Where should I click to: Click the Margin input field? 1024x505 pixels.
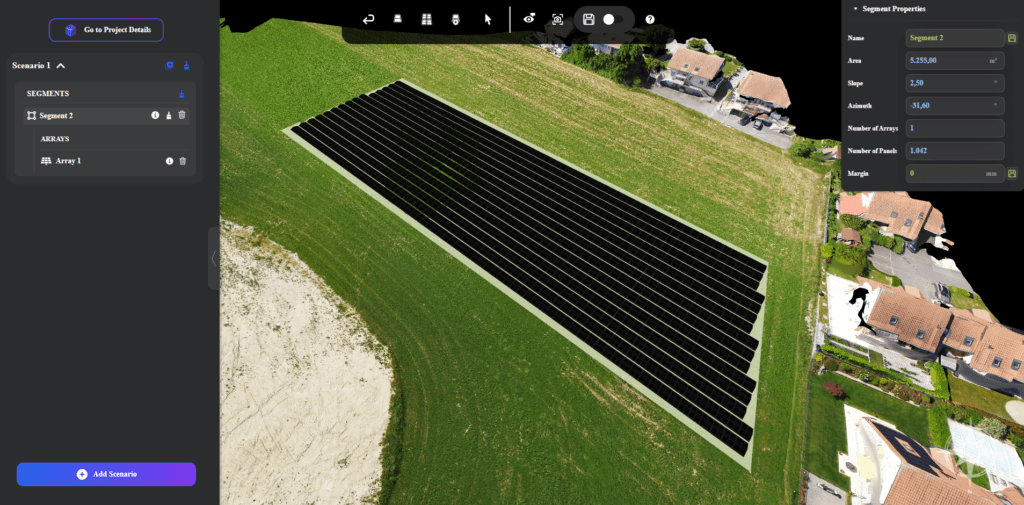point(955,174)
